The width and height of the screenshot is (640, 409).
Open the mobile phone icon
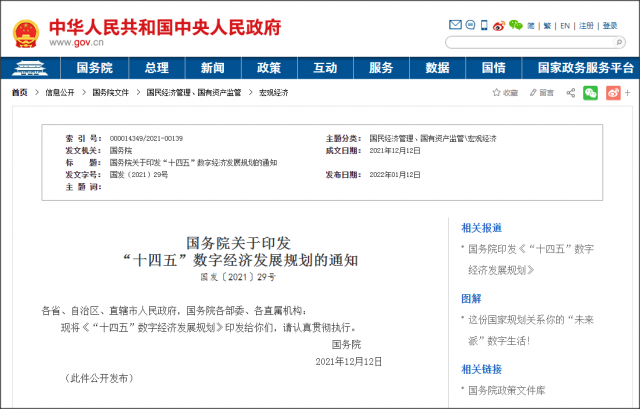click(x=484, y=25)
